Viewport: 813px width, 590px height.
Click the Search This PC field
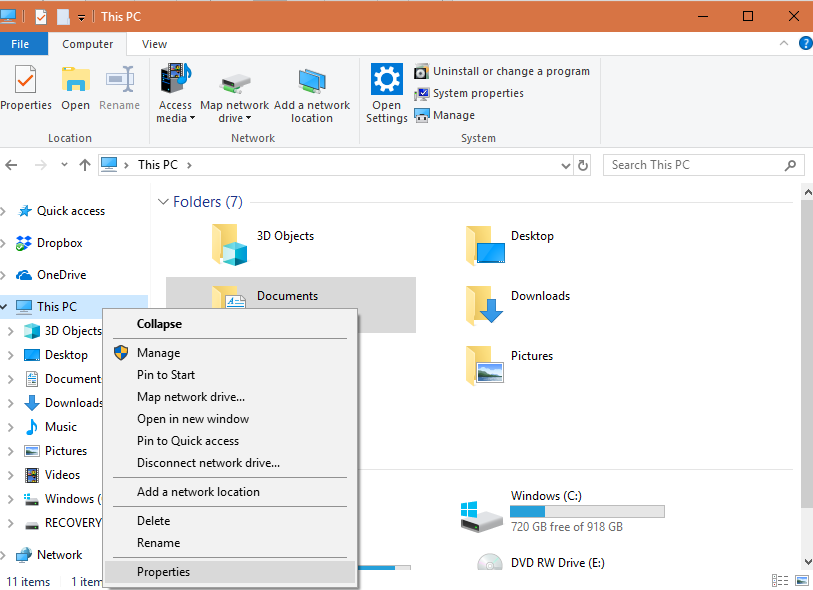(x=704, y=165)
